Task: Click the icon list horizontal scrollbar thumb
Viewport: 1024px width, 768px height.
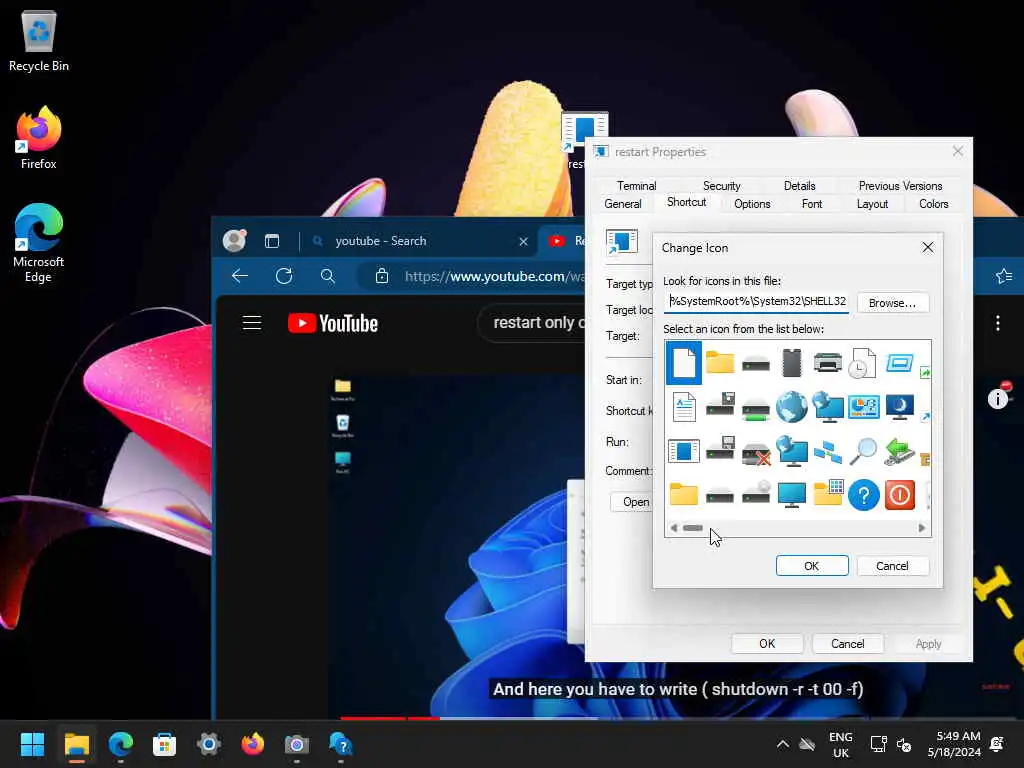Action: (693, 528)
